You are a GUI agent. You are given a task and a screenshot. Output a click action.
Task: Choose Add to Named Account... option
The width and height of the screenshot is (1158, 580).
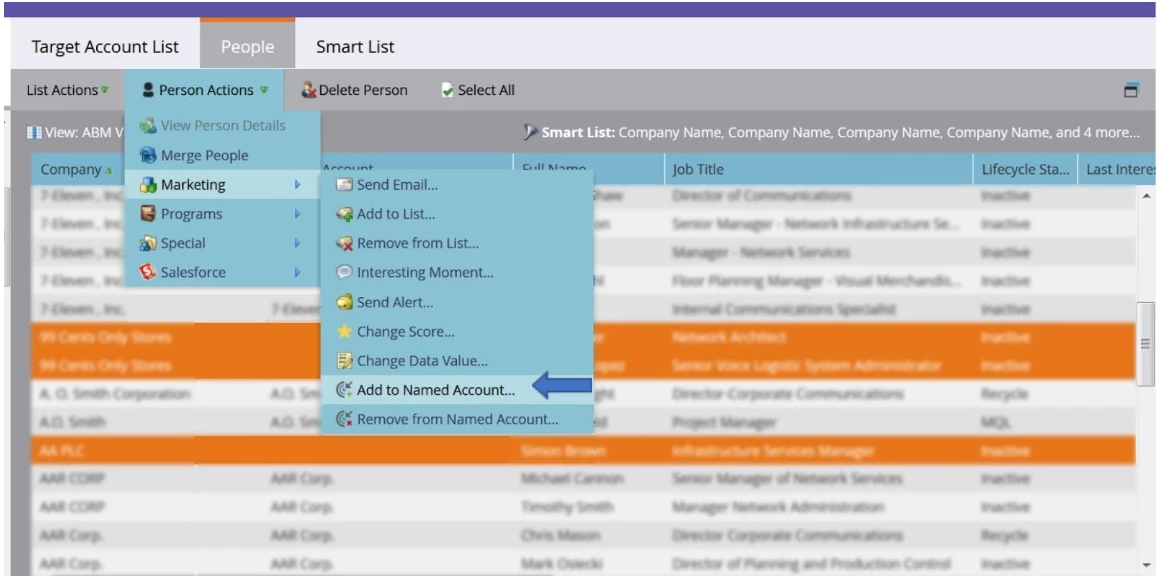pos(457,390)
